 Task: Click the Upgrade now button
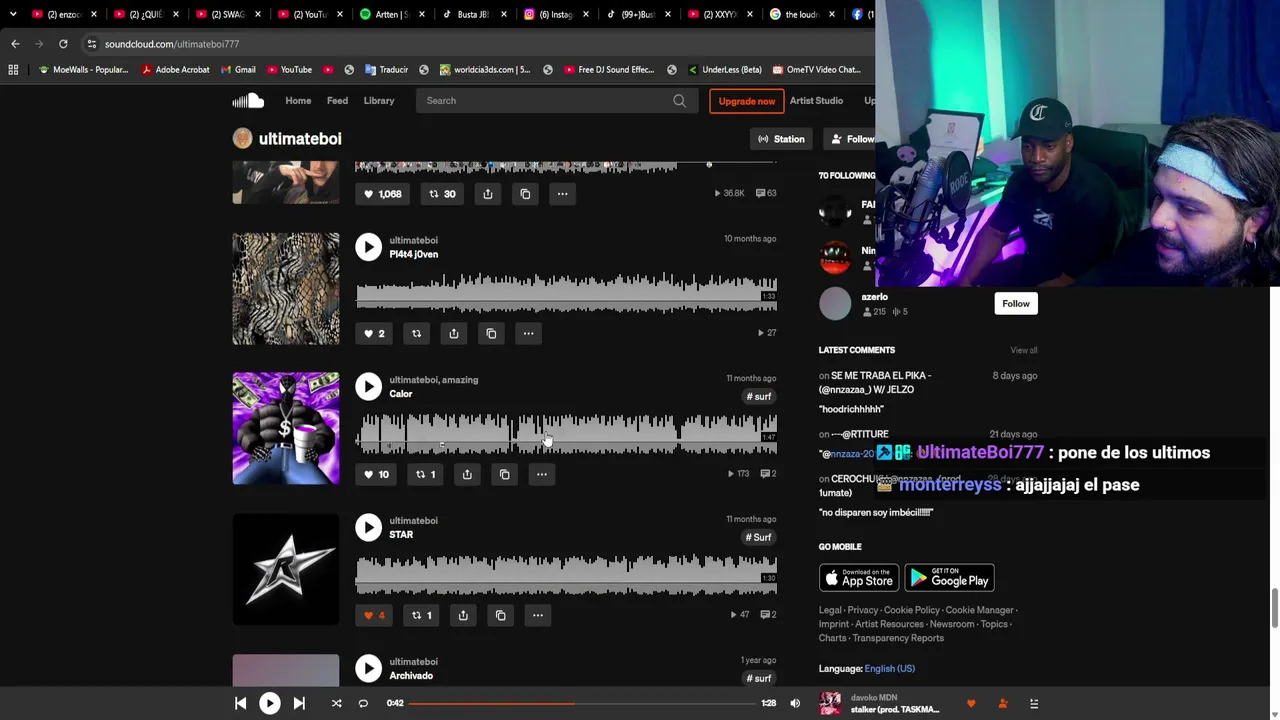pos(747,101)
